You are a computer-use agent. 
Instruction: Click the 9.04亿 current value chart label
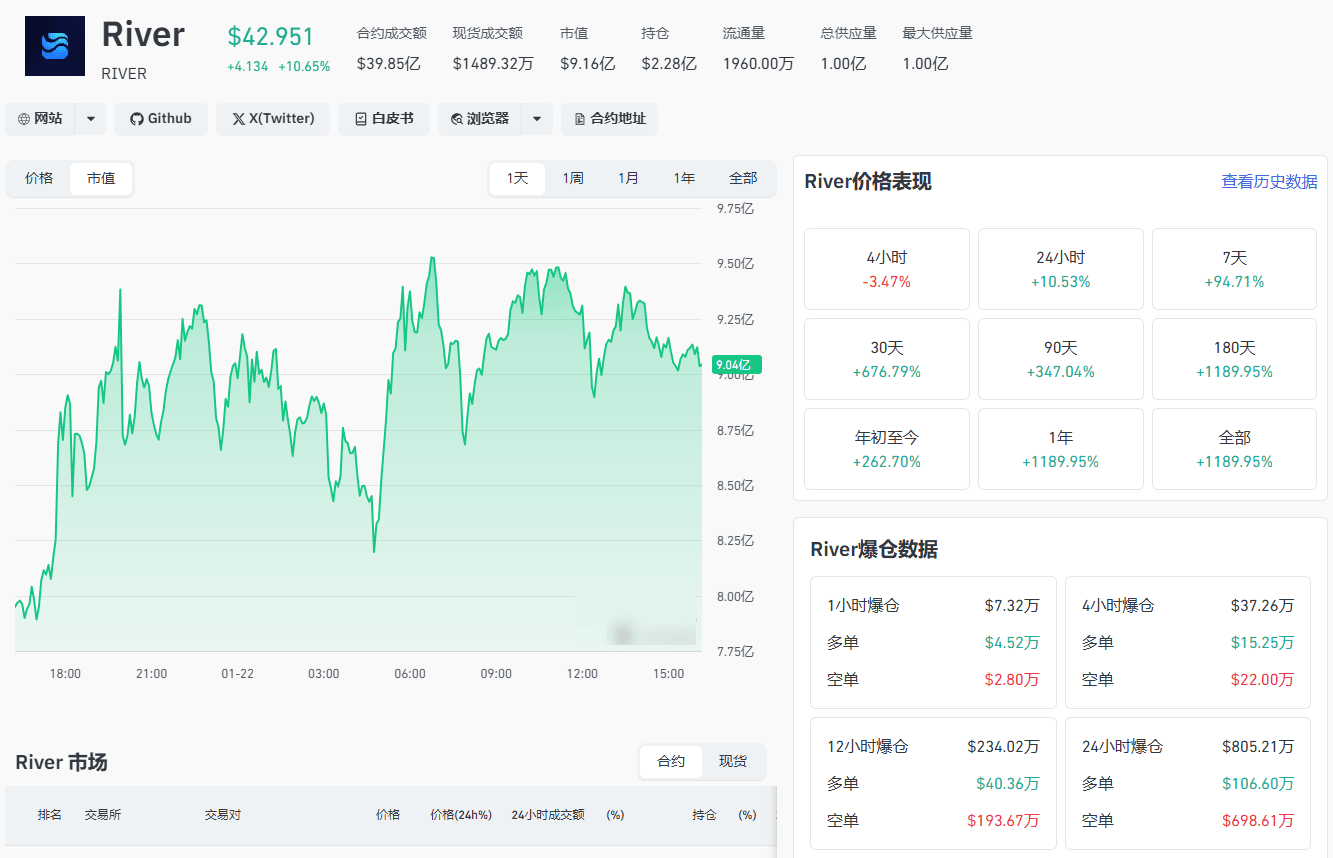tap(737, 365)
